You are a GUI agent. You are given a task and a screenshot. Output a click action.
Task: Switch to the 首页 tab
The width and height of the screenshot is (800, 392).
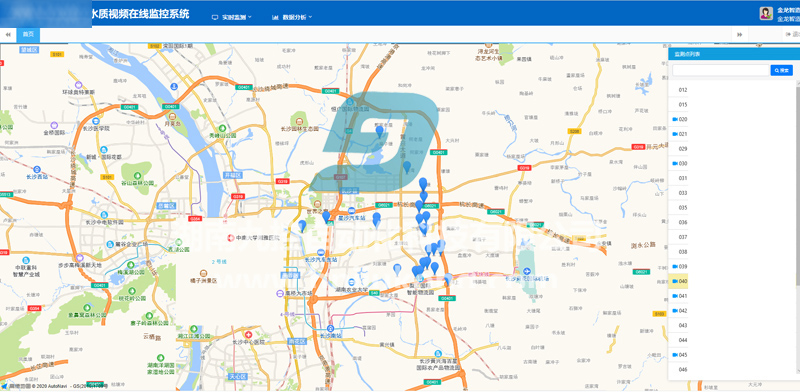click(28, 34)
